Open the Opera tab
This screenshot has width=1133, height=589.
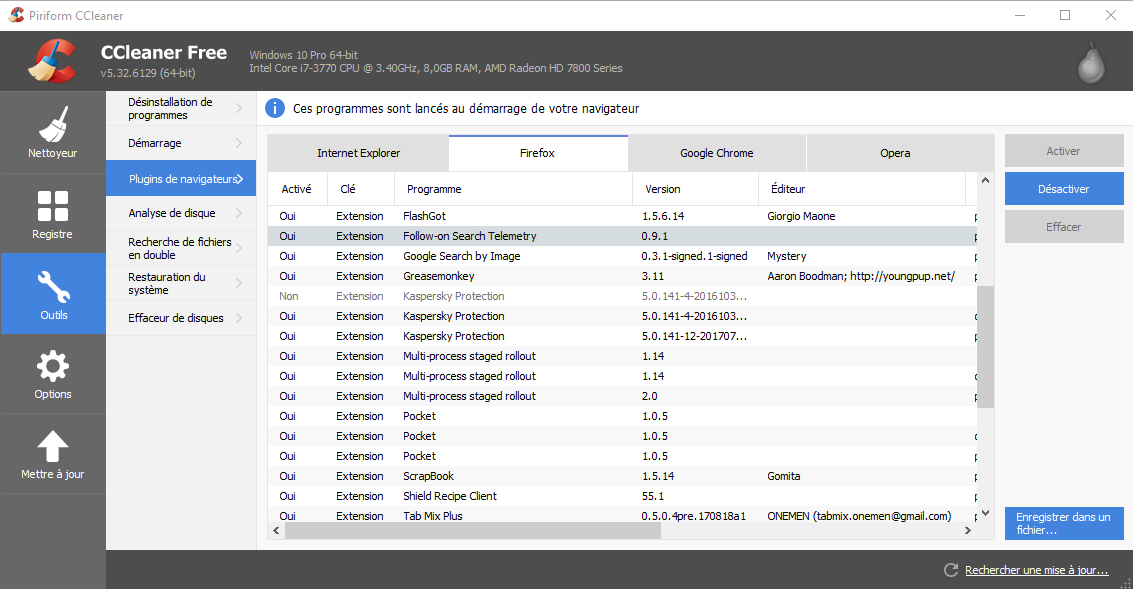(x=895, y=153)
